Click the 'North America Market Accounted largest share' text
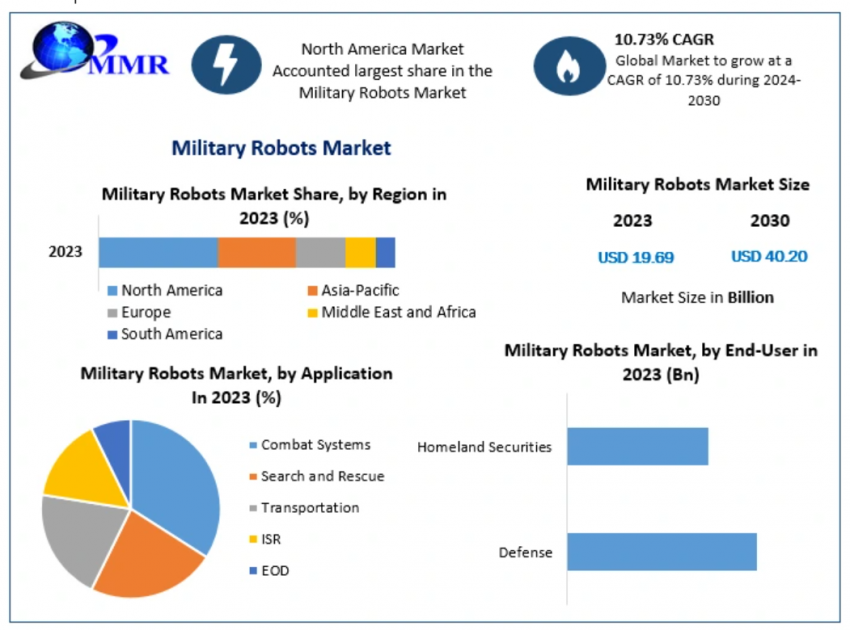This screenshot has height=630, width=850. [382, 71]
